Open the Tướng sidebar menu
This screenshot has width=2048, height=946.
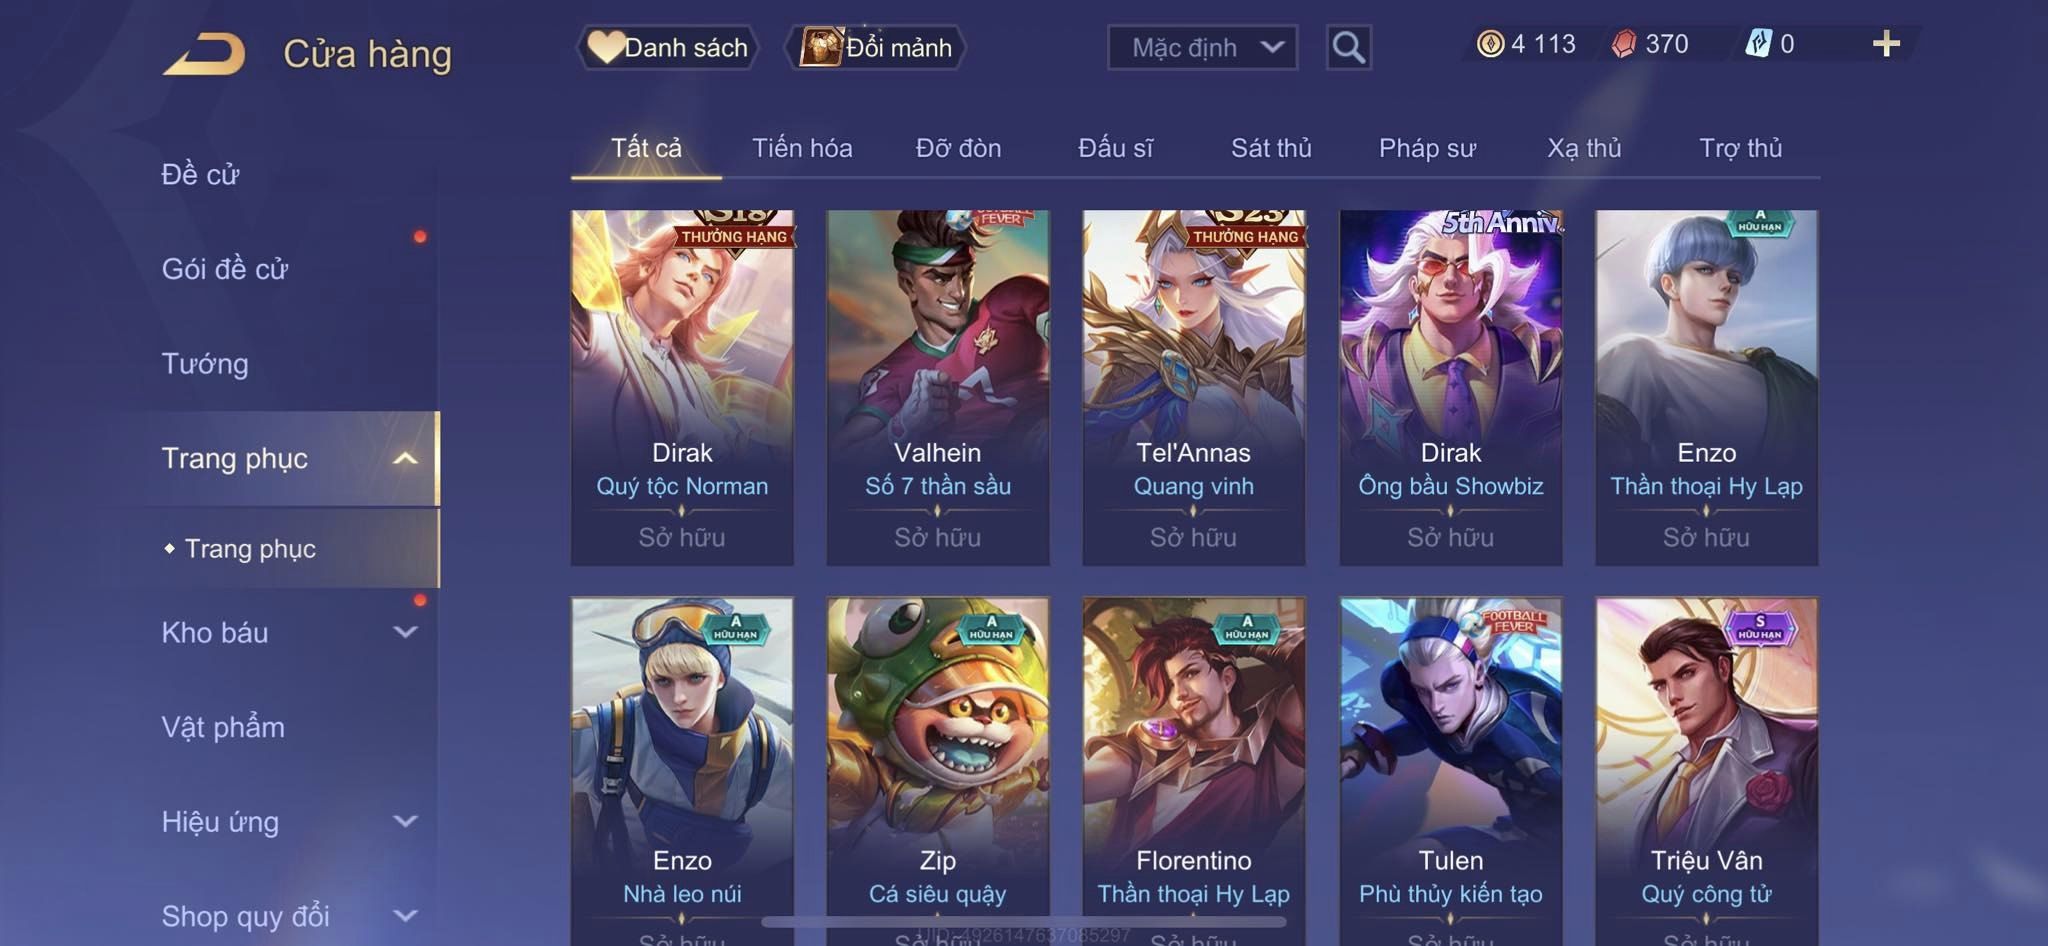tap(205, 363)
